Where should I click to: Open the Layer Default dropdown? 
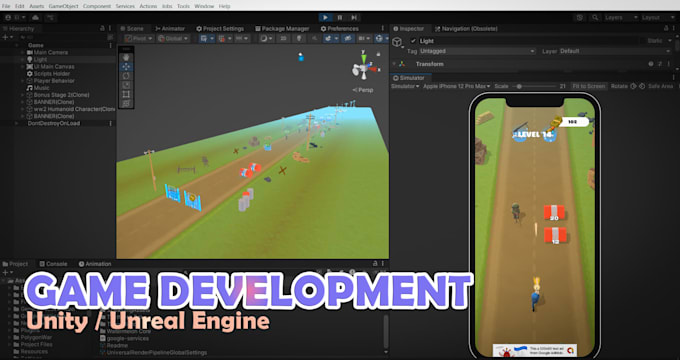[x=615, y=51]
